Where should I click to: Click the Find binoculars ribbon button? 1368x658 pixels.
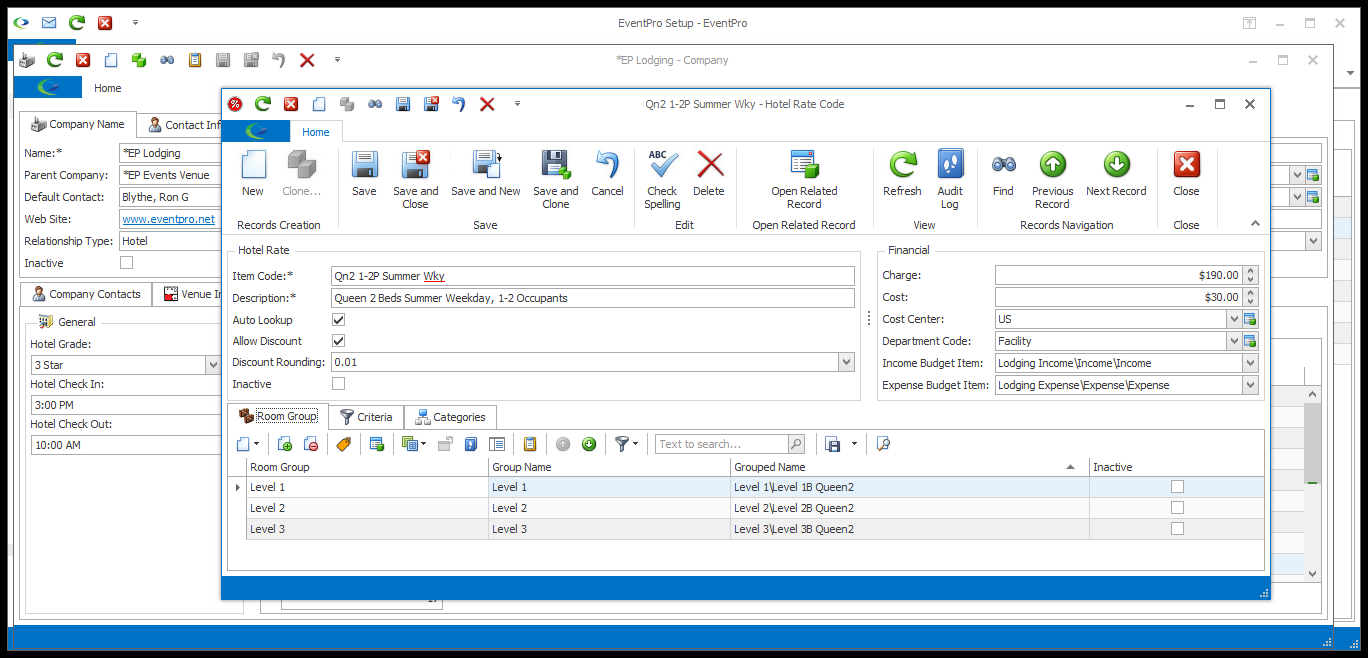1003,174
